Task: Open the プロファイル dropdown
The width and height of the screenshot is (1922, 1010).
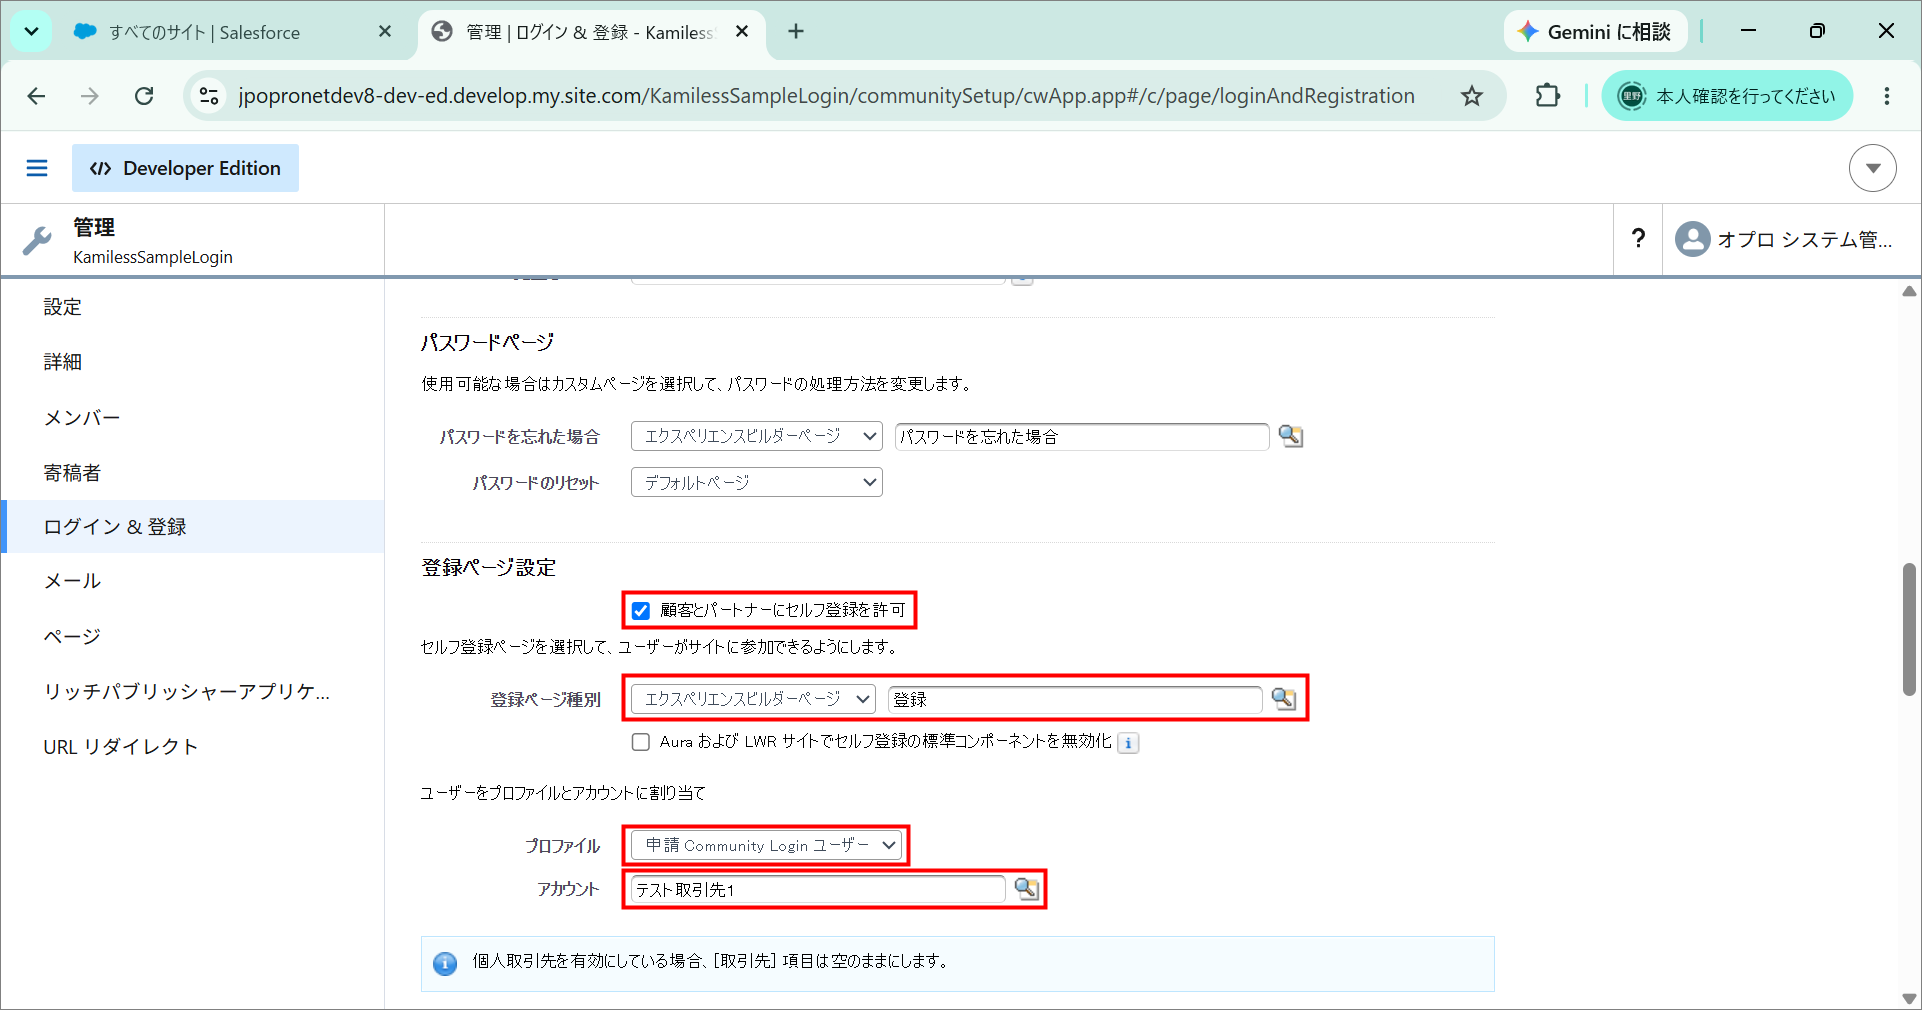Action: click(766, 845)
